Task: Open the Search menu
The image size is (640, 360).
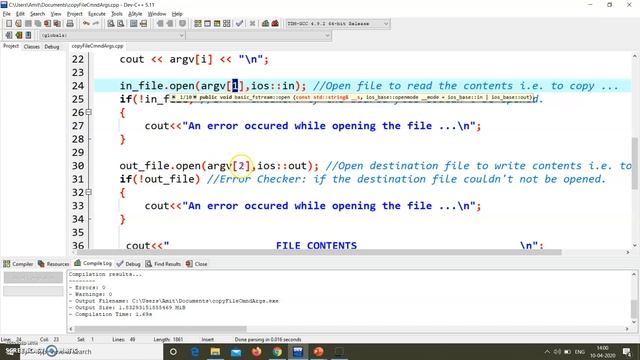Action: [x=37, y=14]
